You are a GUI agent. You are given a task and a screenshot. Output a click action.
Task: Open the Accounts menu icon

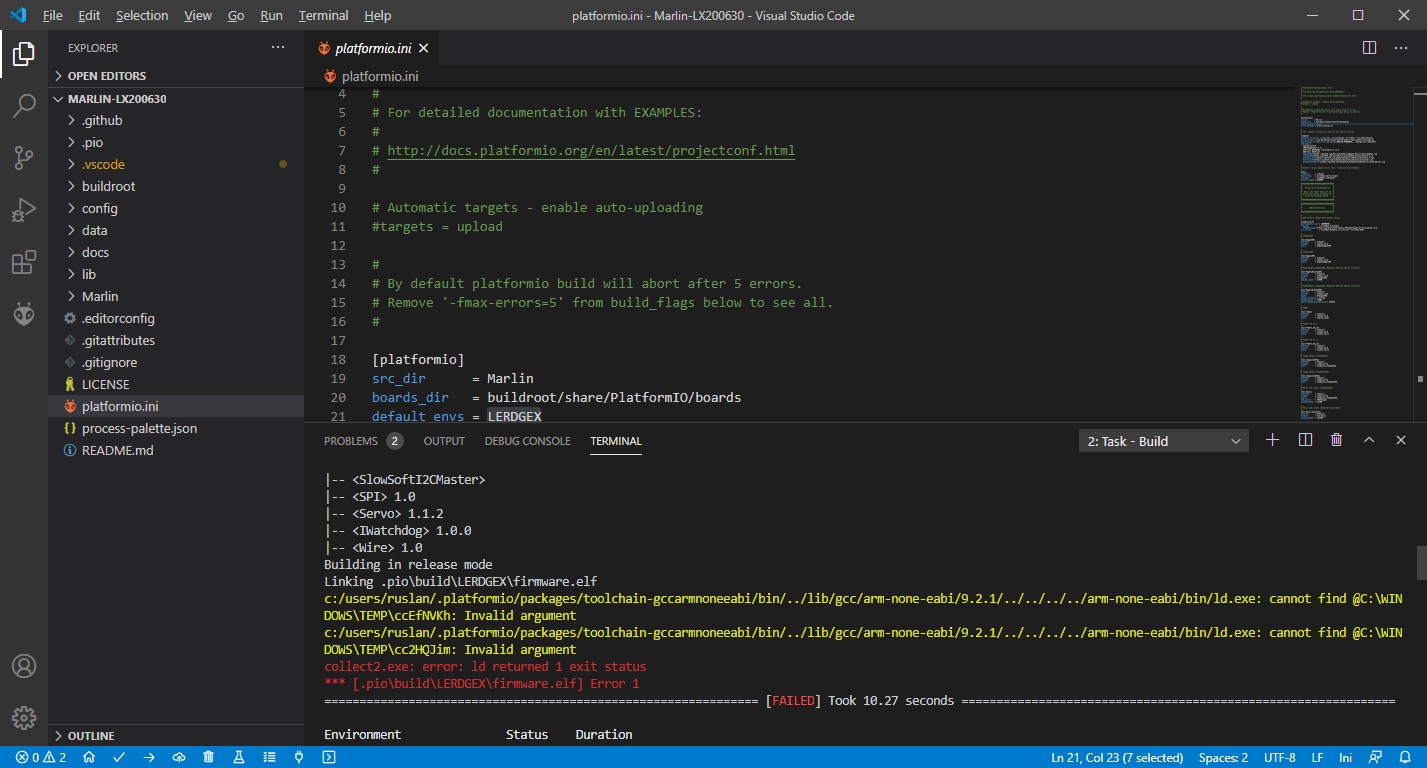pyautogui.click(x=24, y=666)
